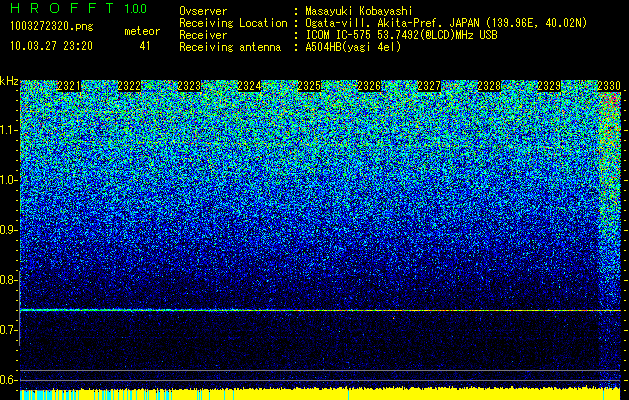629x400 pixels.
Task: Click the meteor label
Action: pyautogui.click(x=142, y=31)
